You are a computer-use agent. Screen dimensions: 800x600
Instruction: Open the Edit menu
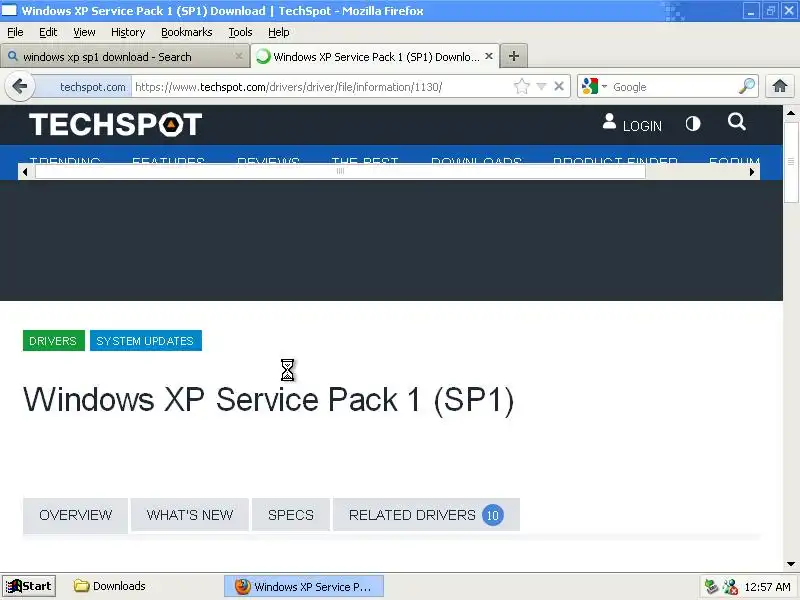48,32
